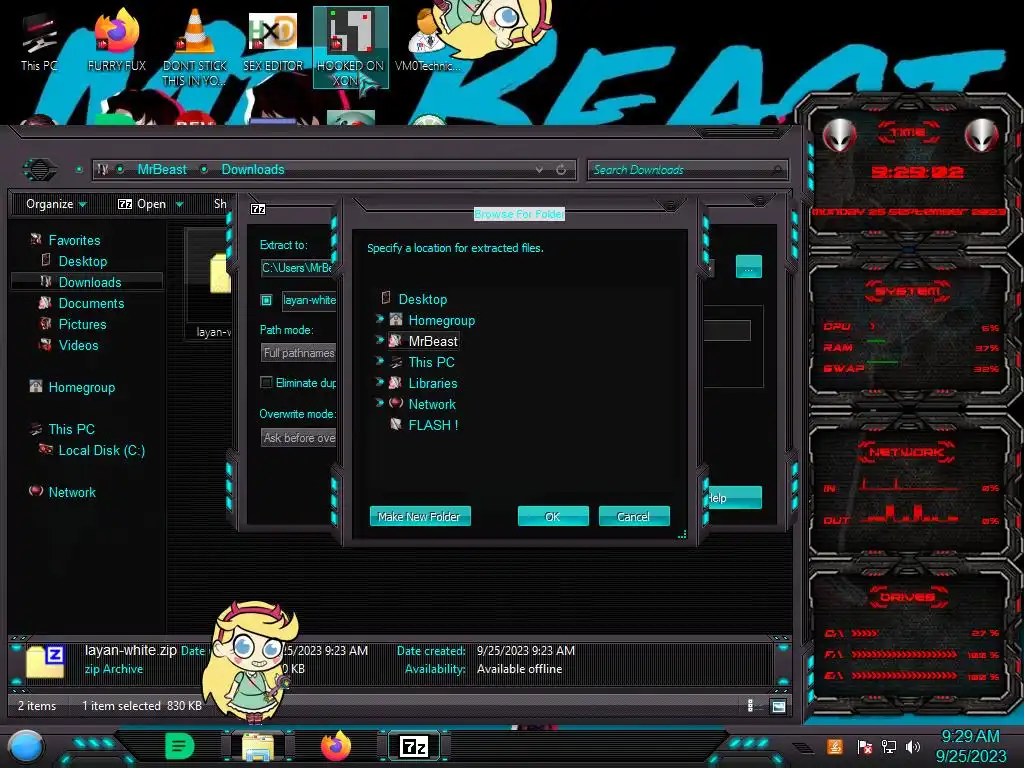Expand the MrBeast folder node
Screen dimensions: 1024x768
379,340
